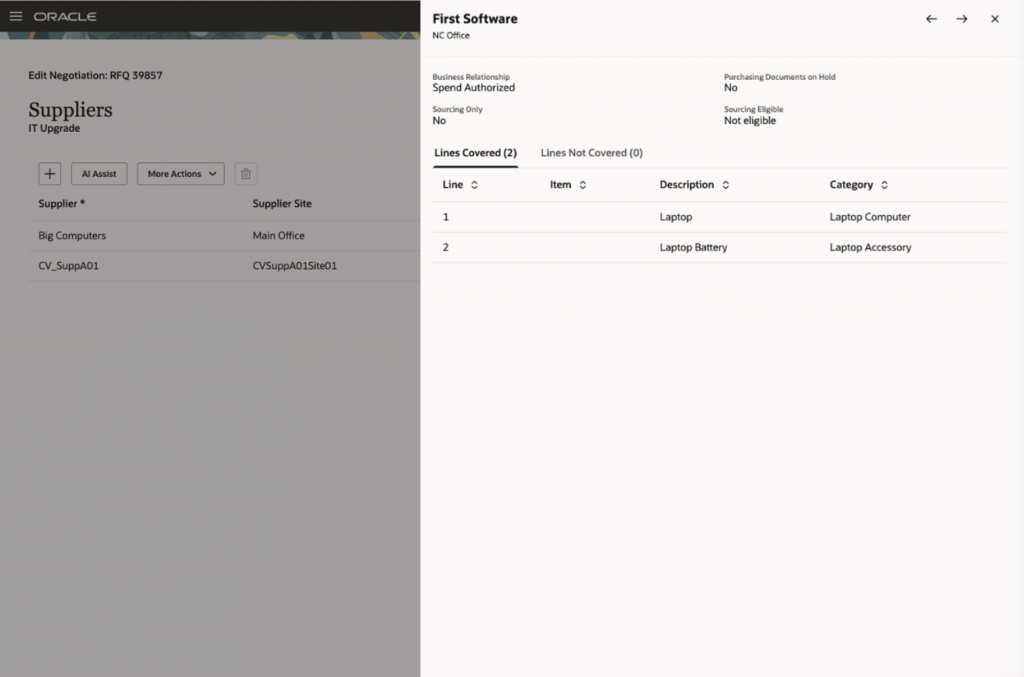1024x677 pixels.
Task: Click the CVSuppA01Site01 supplier site
Action: coord(295,266)
